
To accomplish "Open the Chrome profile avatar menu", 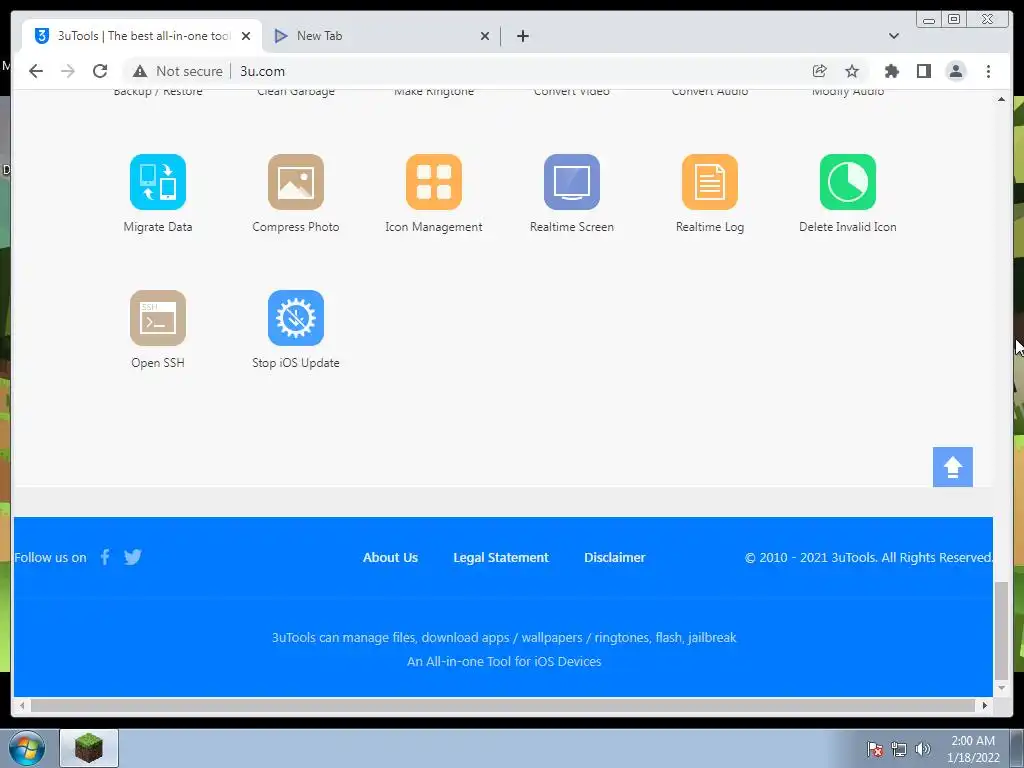I will point(955,71).
